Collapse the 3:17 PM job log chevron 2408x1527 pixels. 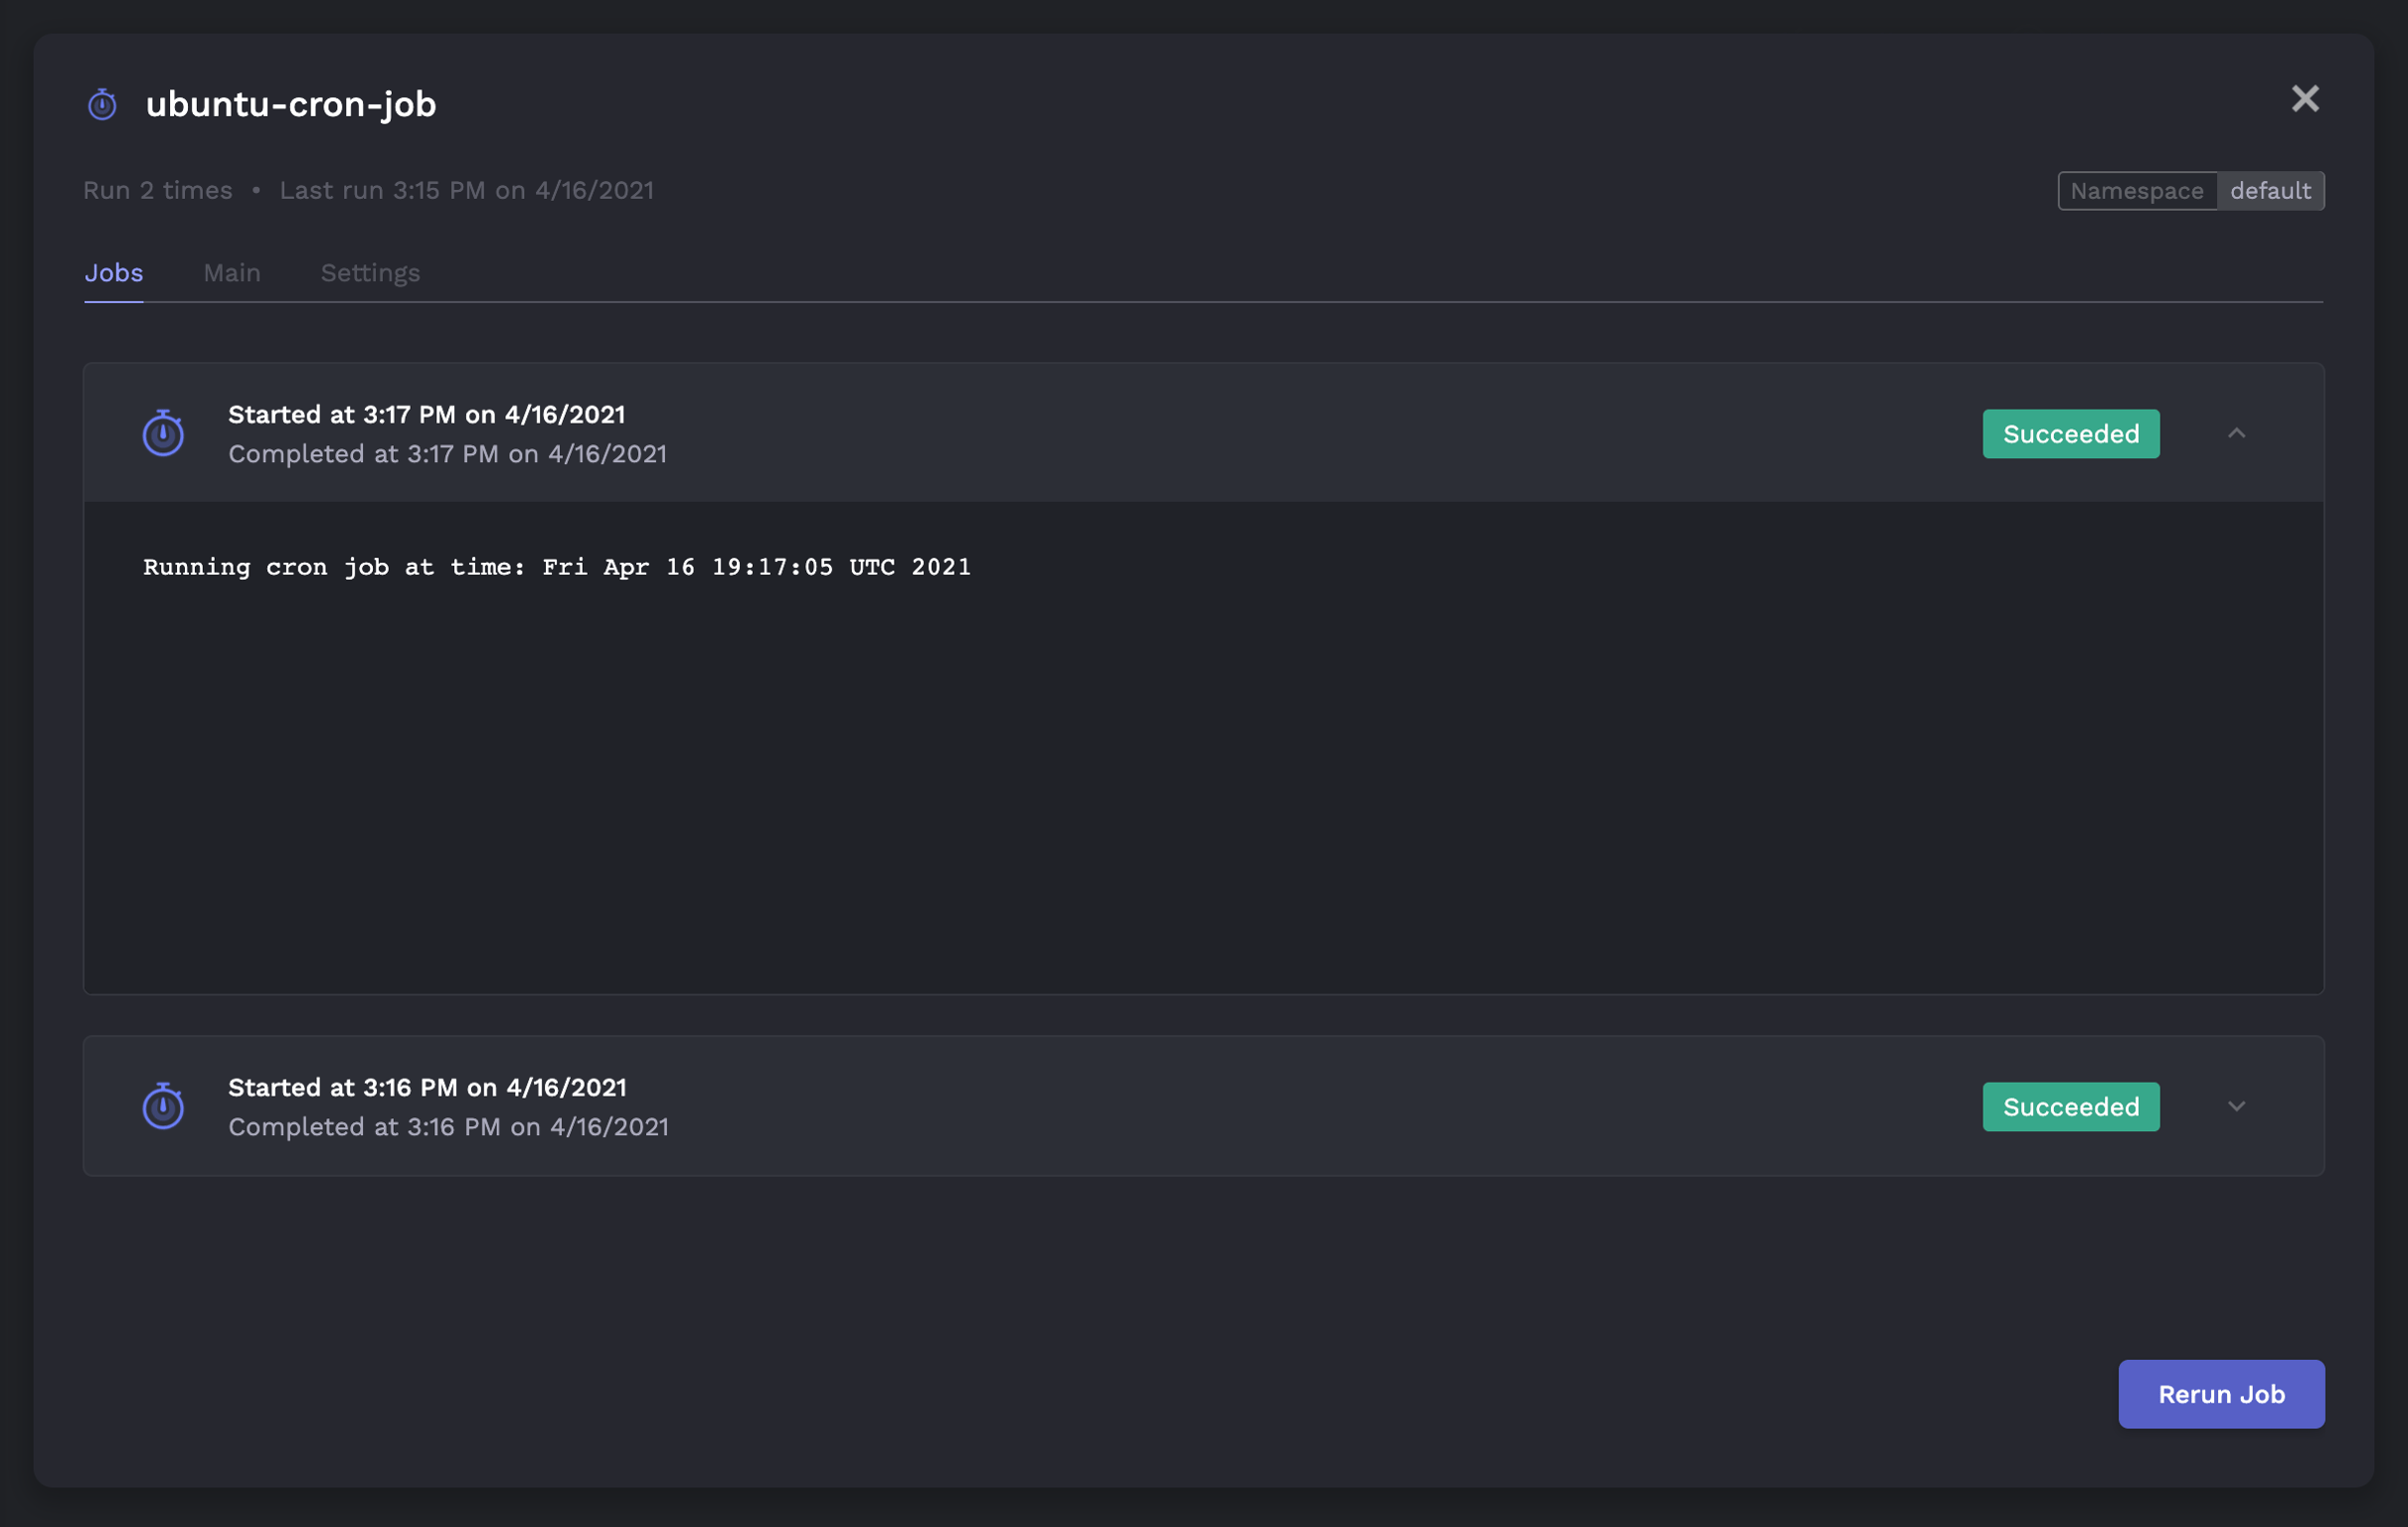click(x=2237, y=433)
